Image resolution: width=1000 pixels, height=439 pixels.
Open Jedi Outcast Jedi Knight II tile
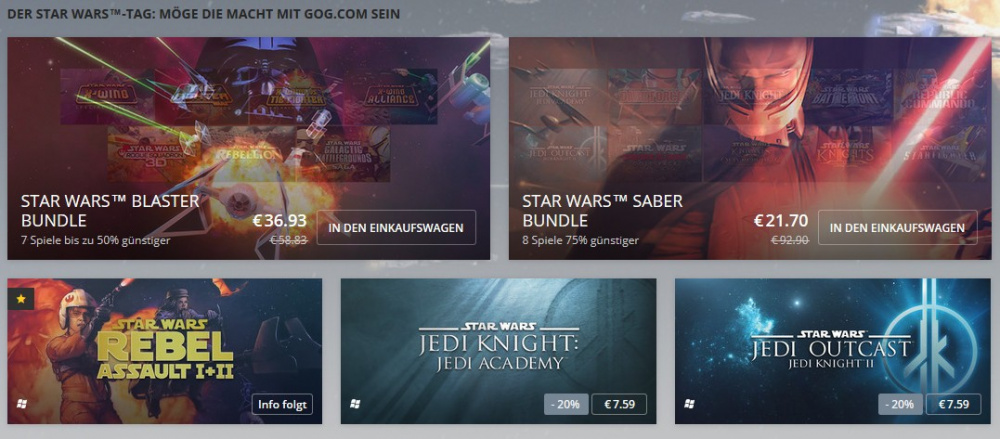tap(832, 351)
